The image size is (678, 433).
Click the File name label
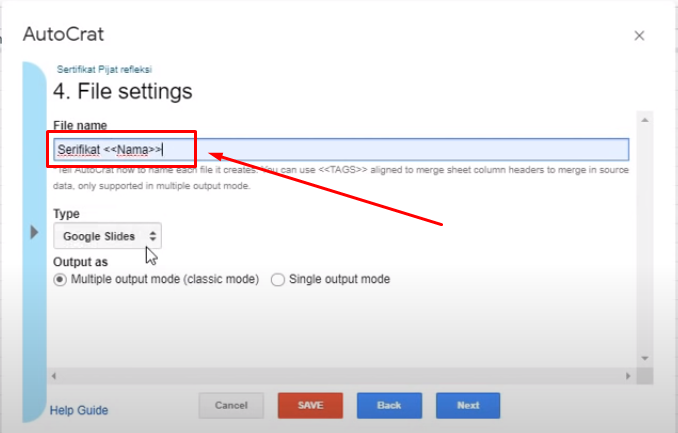point(80,125)
